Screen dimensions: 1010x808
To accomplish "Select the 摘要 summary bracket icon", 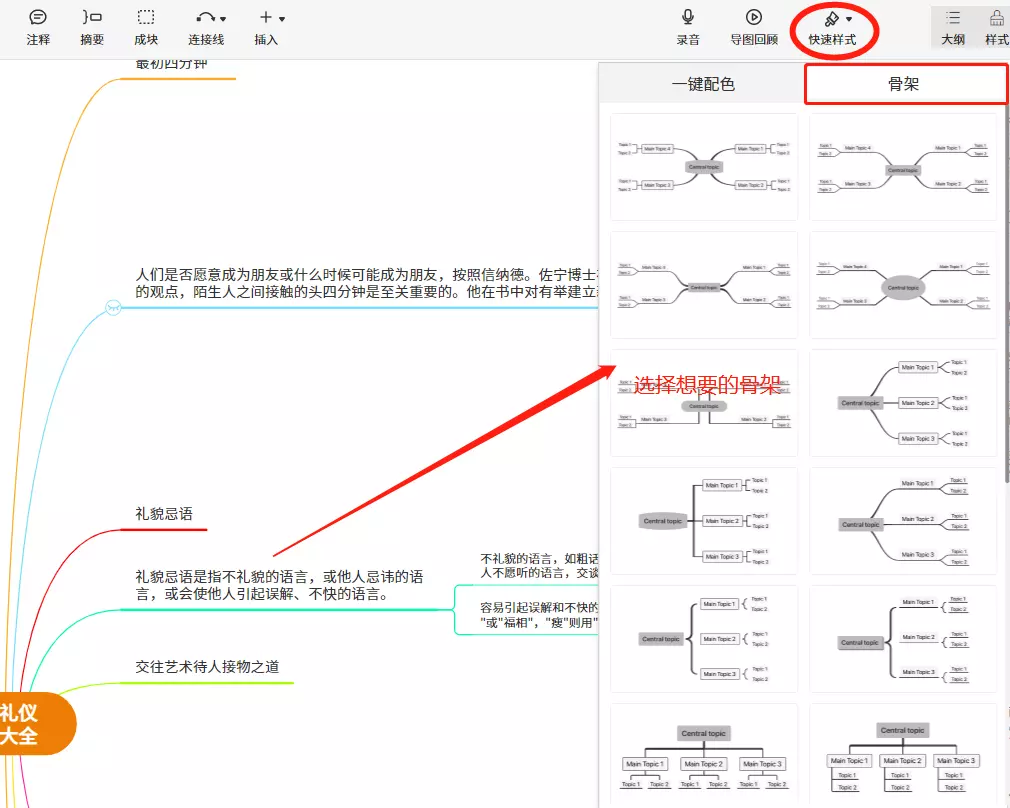I will pos(92,18).
